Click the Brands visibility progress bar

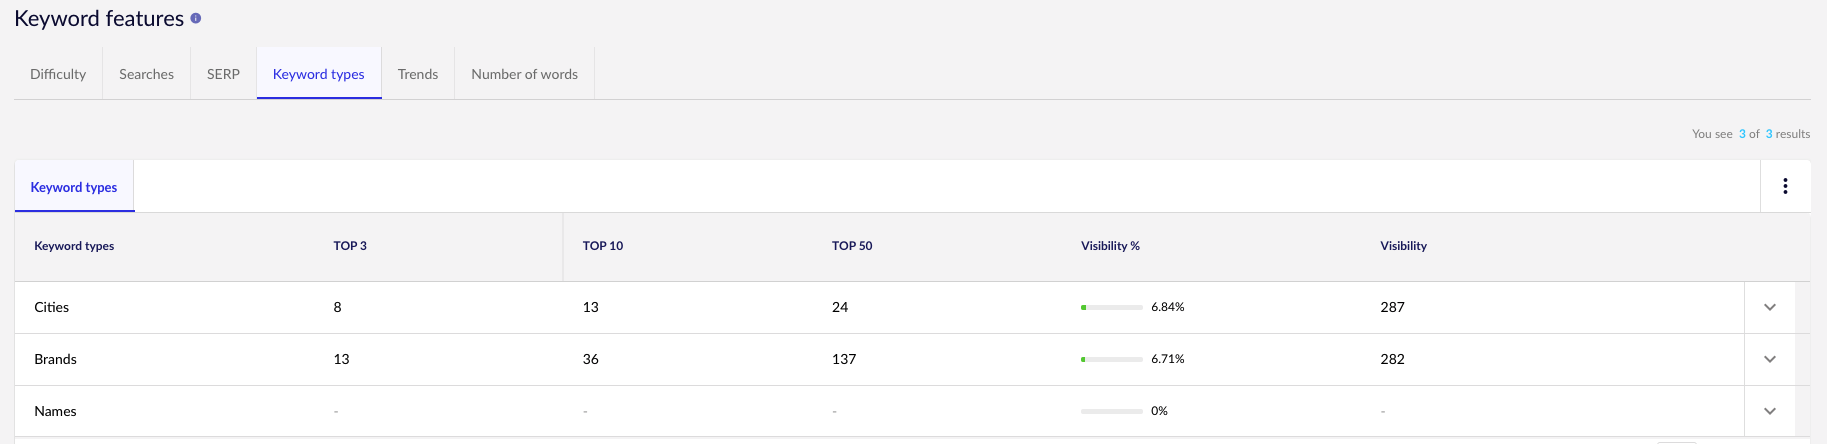click(1111, 359)
